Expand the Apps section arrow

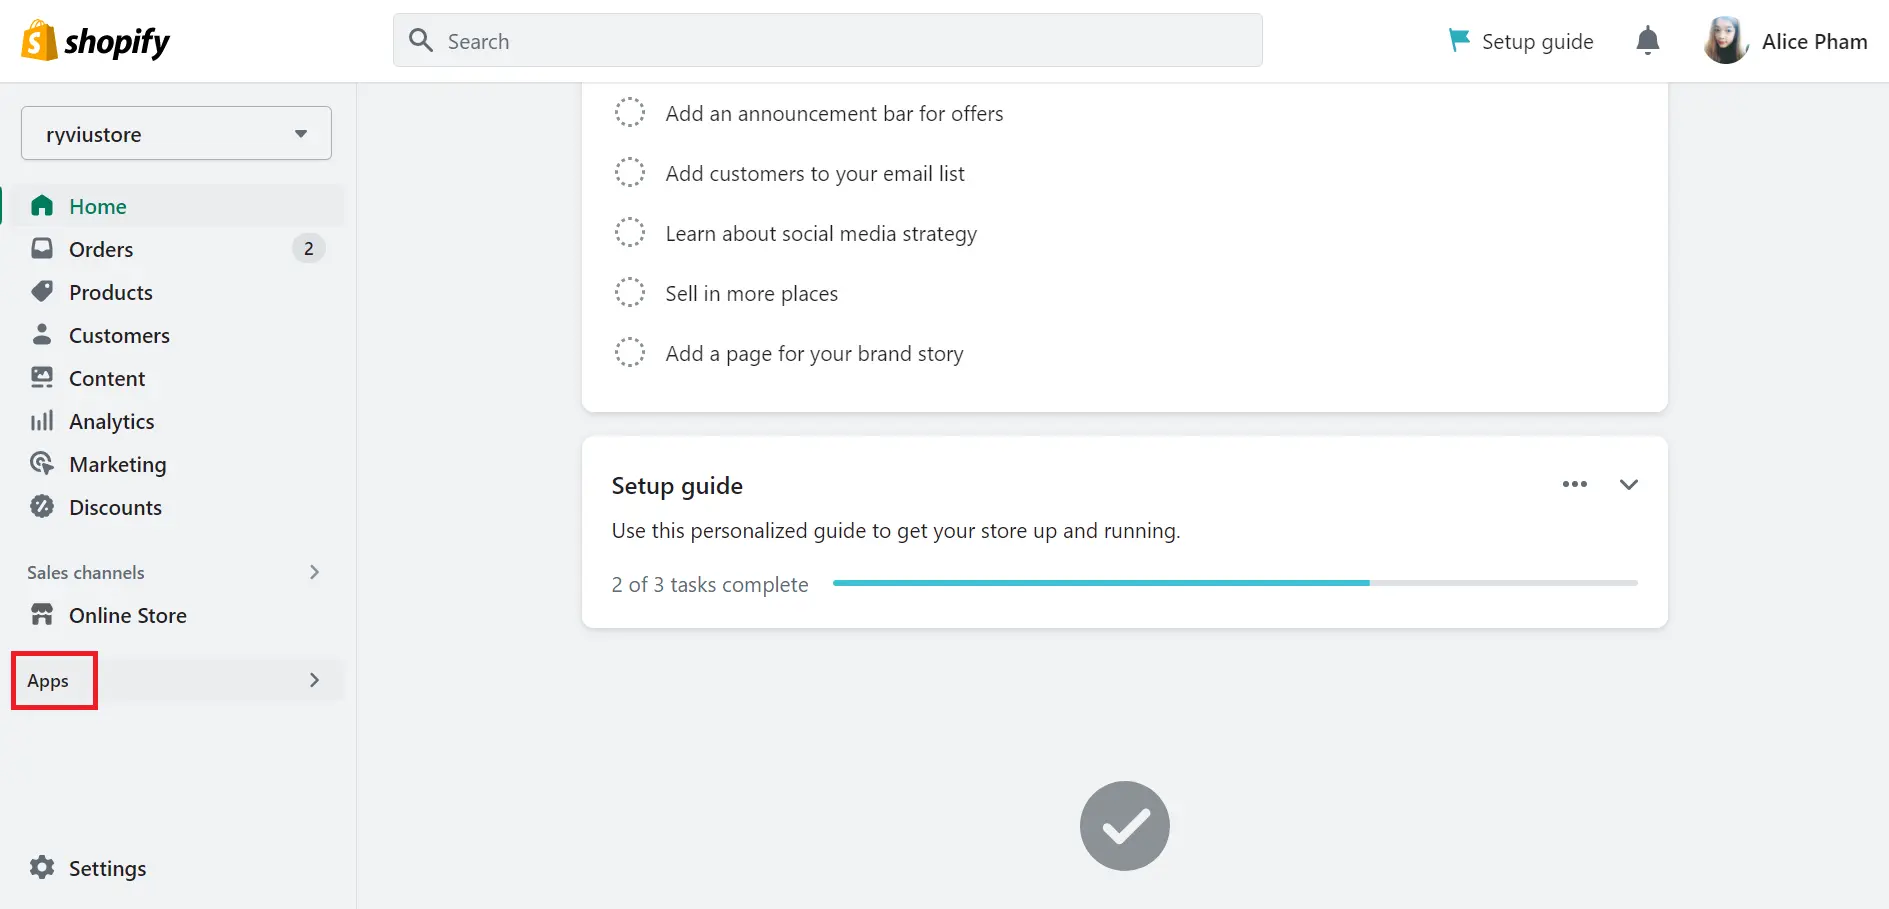pyautogui.click(x=314, y=680)
